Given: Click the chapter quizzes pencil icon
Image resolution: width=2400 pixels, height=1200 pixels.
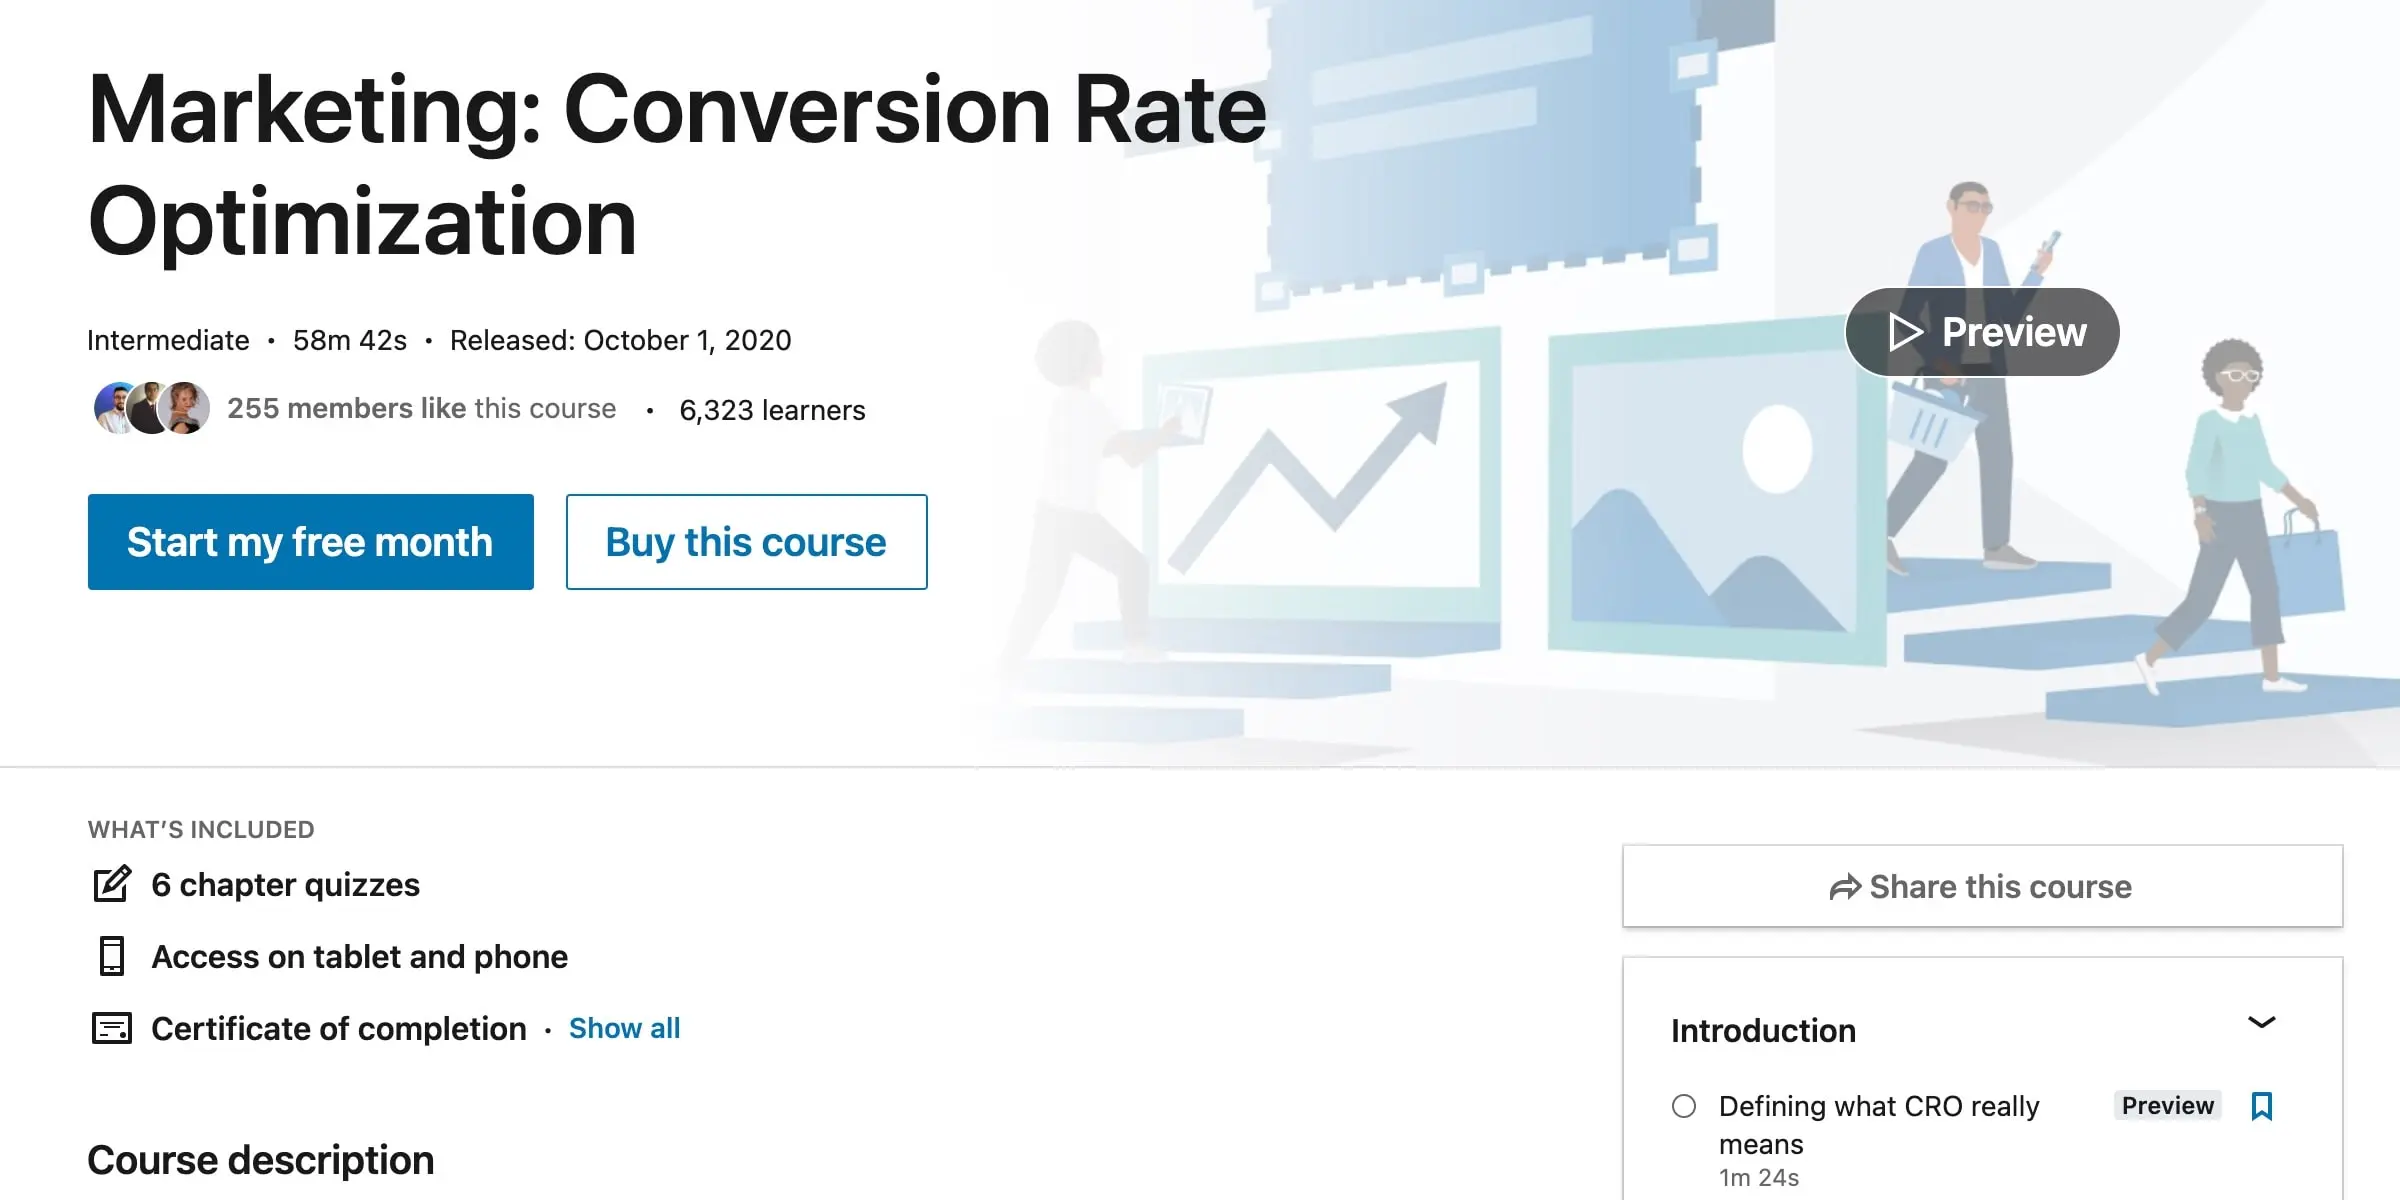Looking at the screenshot, I should click(112, 885).
